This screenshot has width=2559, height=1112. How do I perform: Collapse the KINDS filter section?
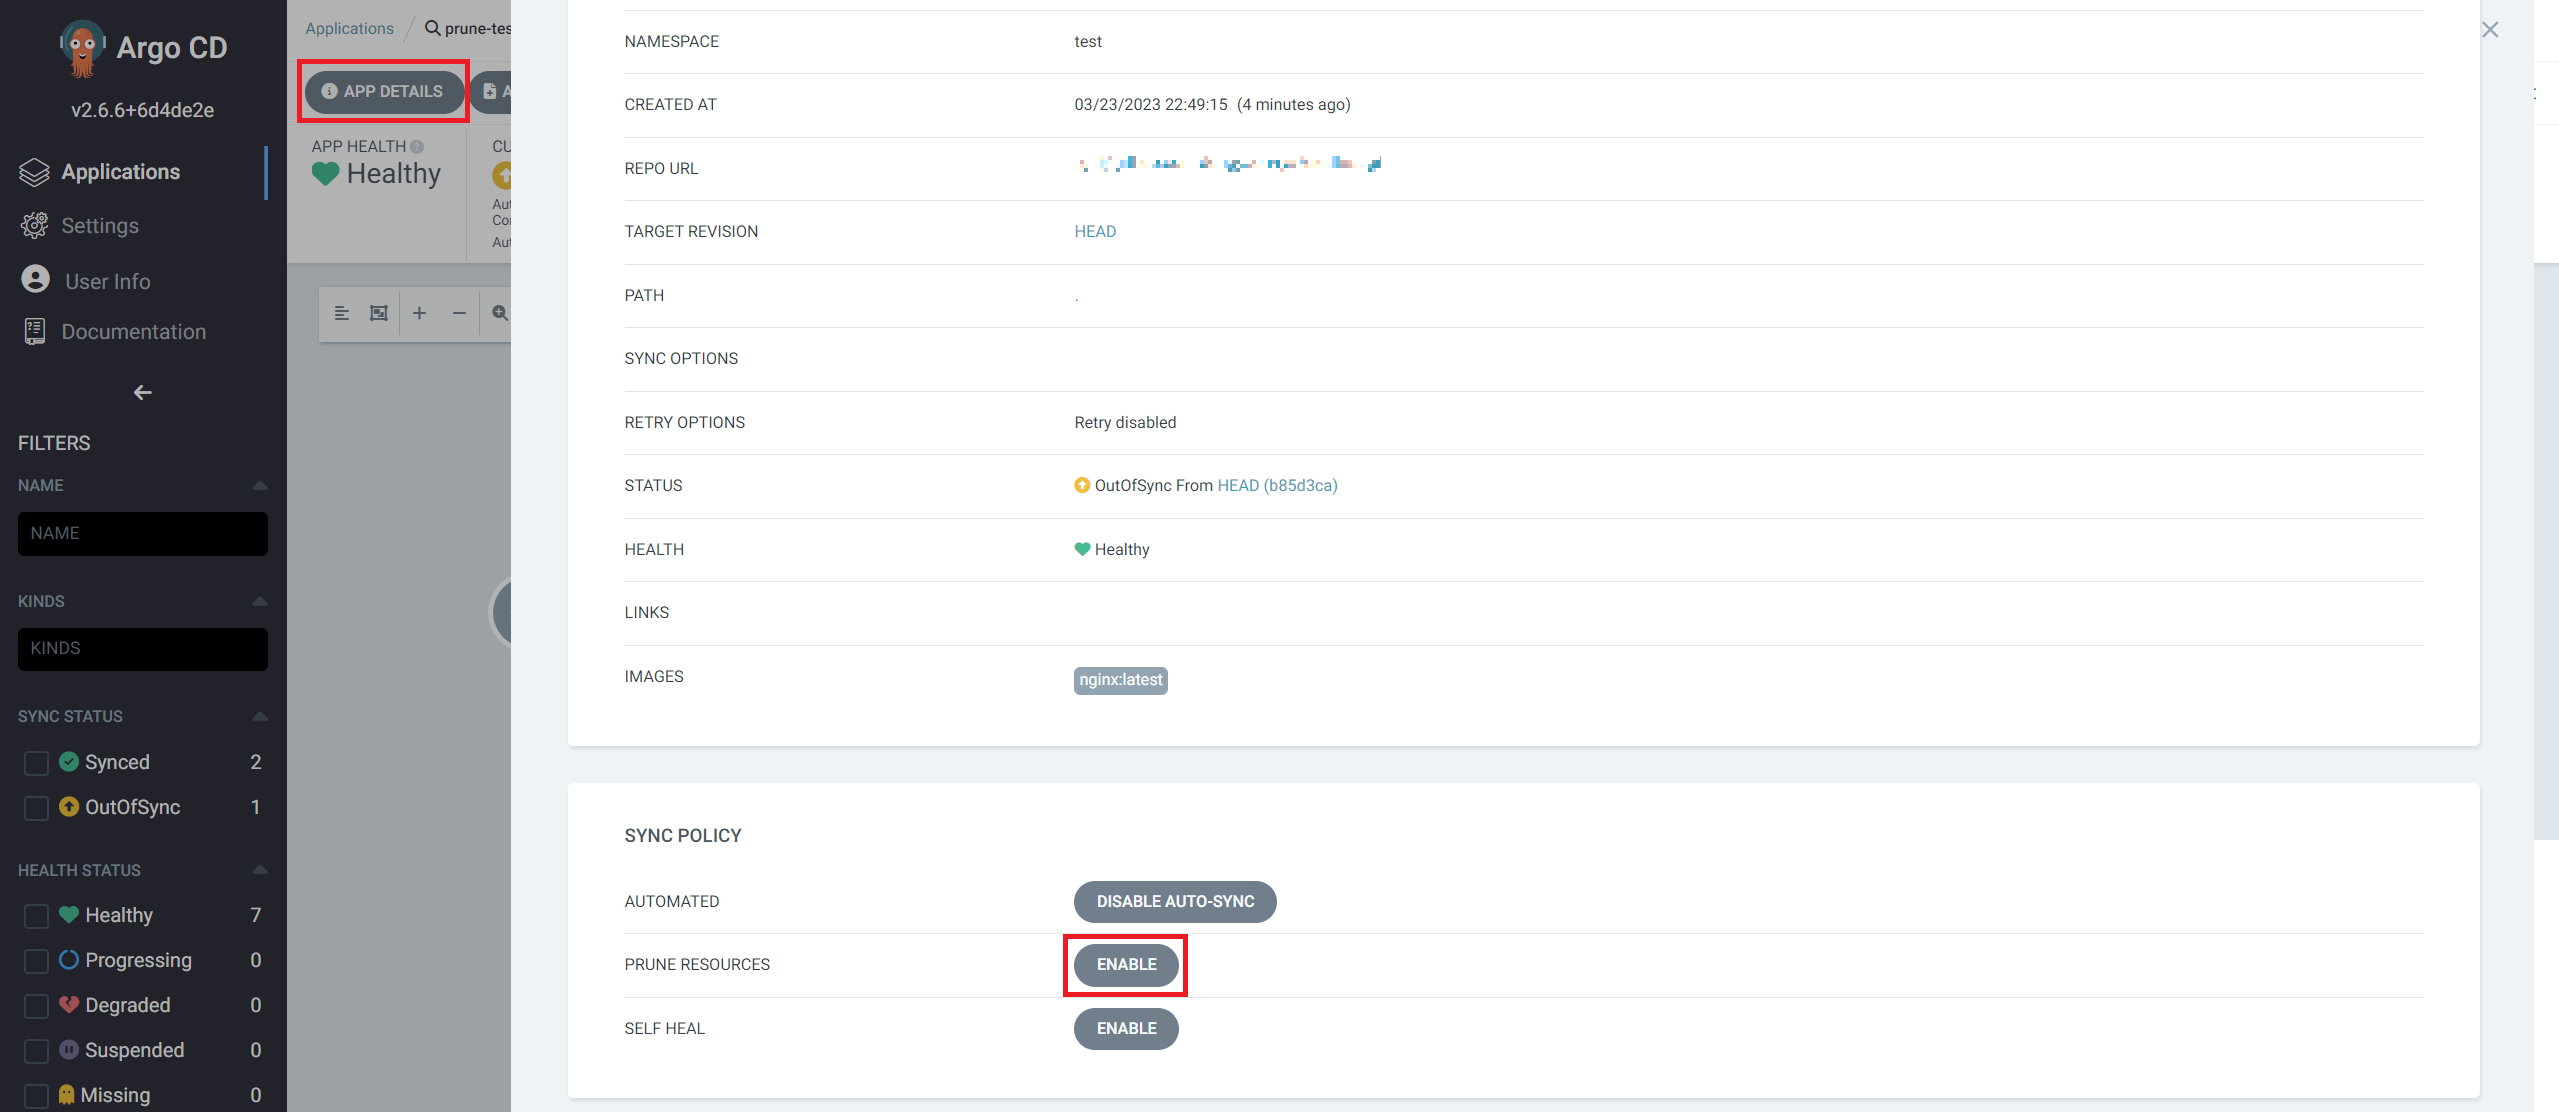(x=260, y=601)
